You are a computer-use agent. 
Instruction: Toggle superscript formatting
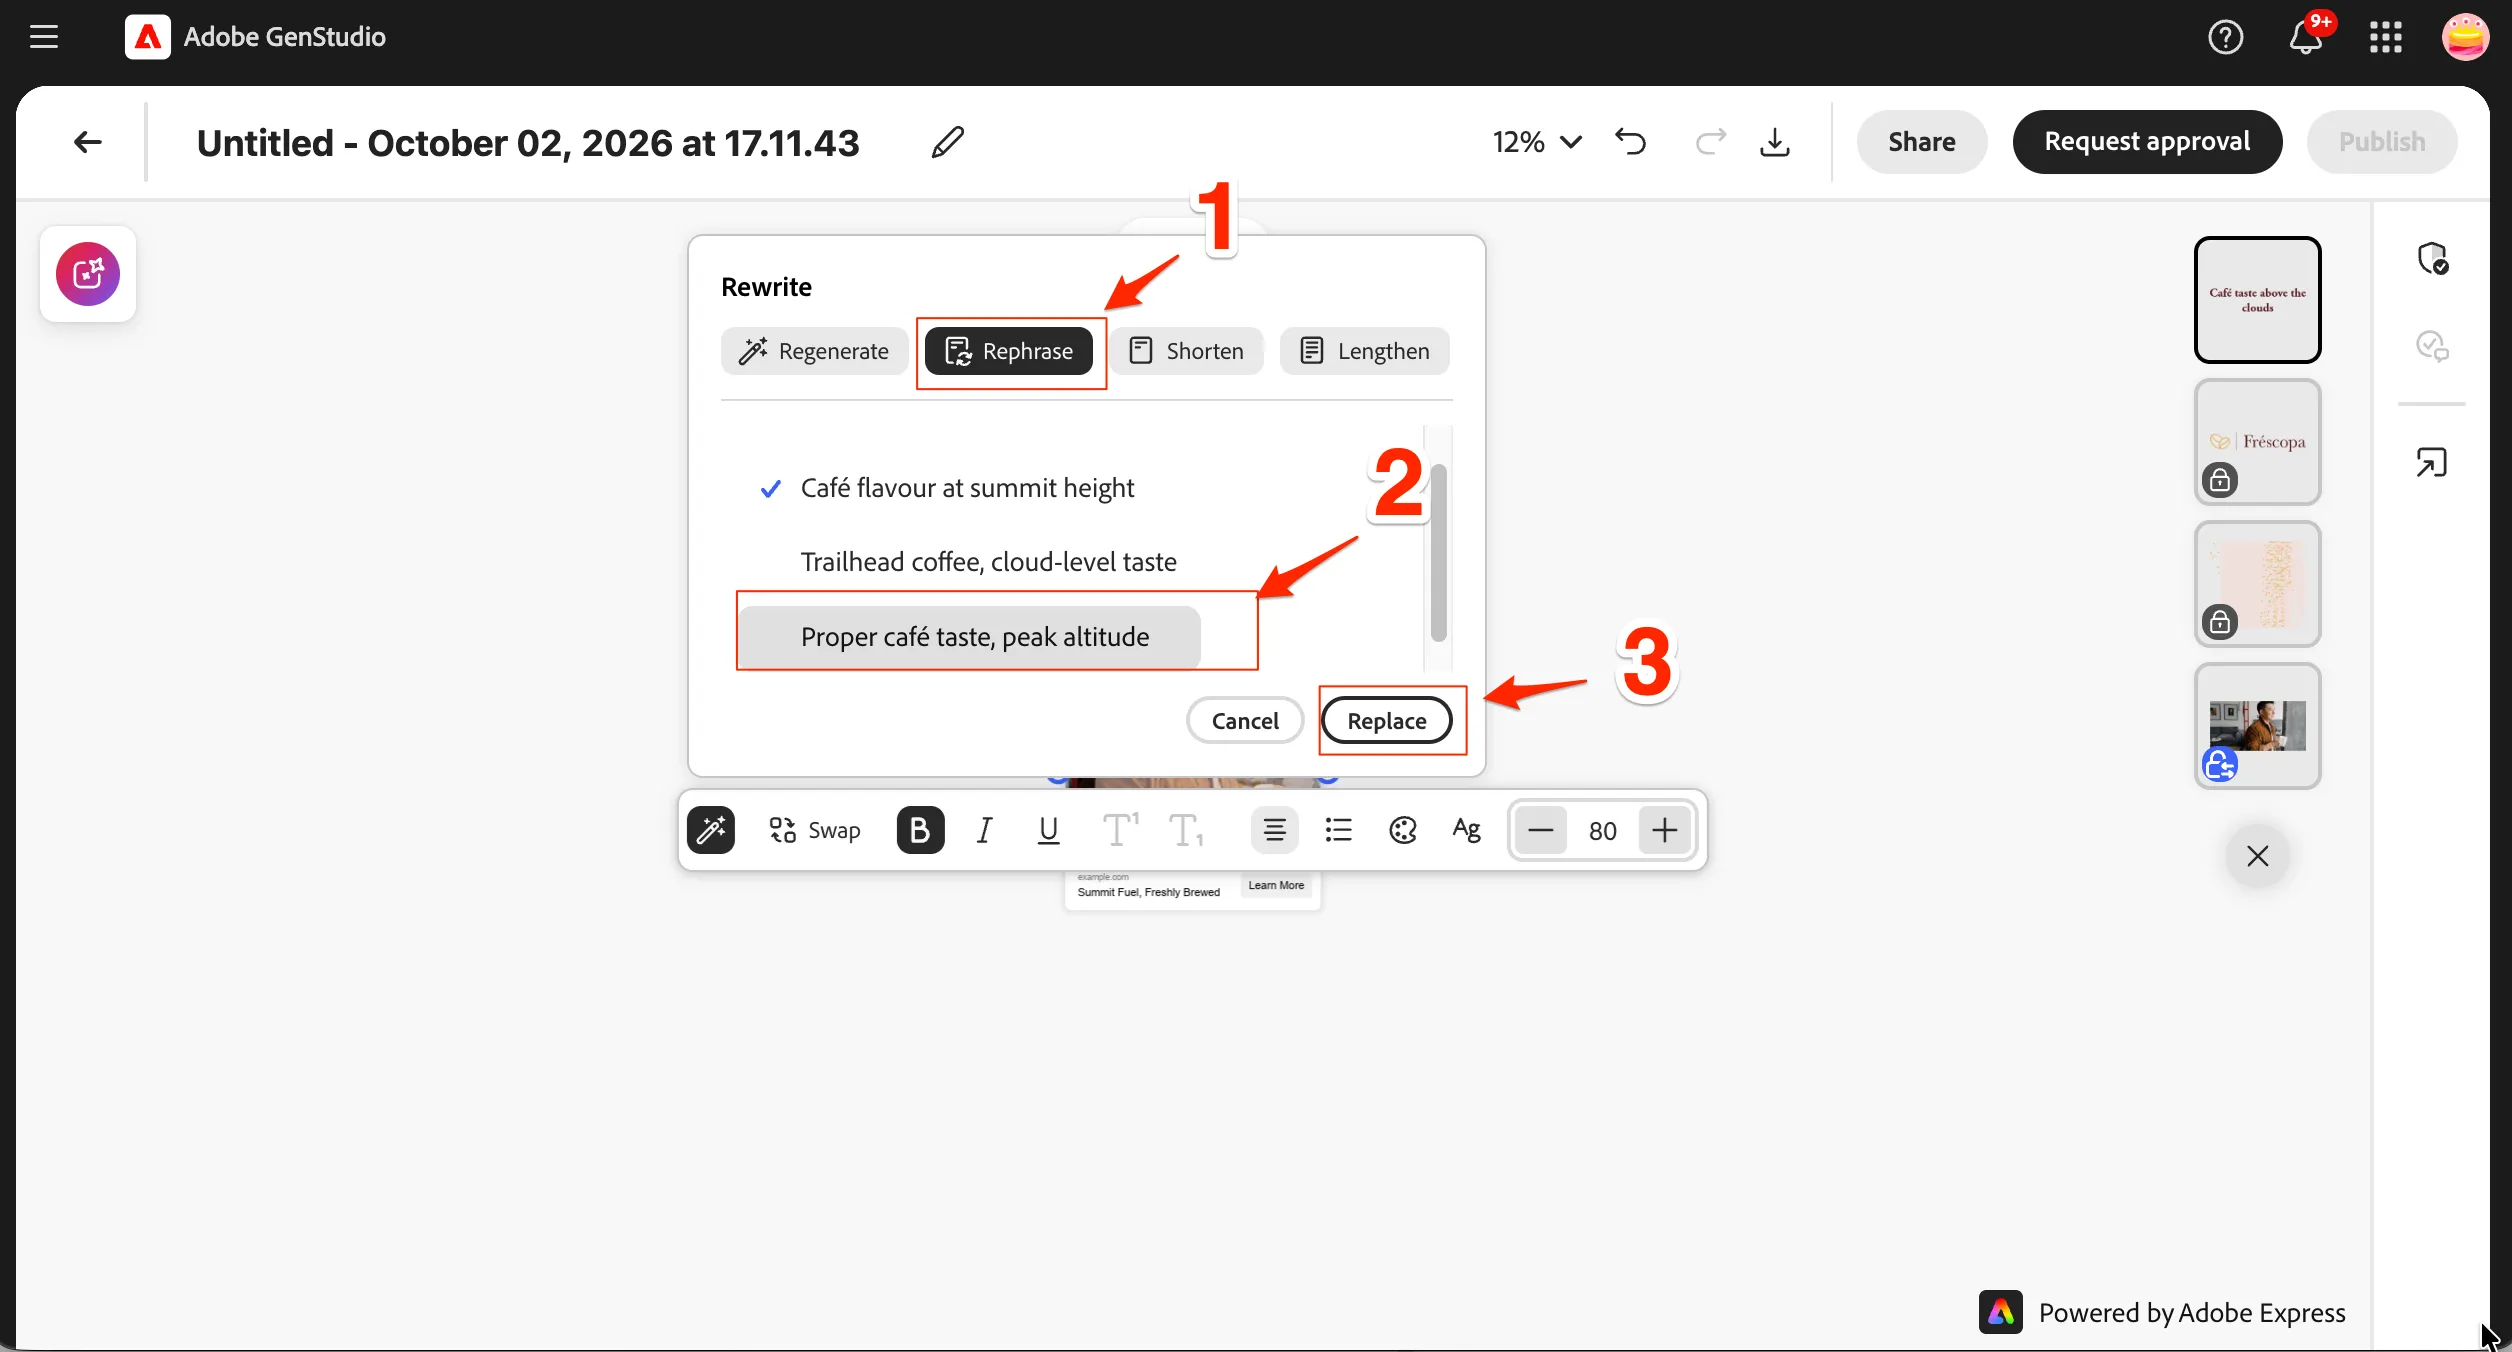click(x=1120, y=830)
